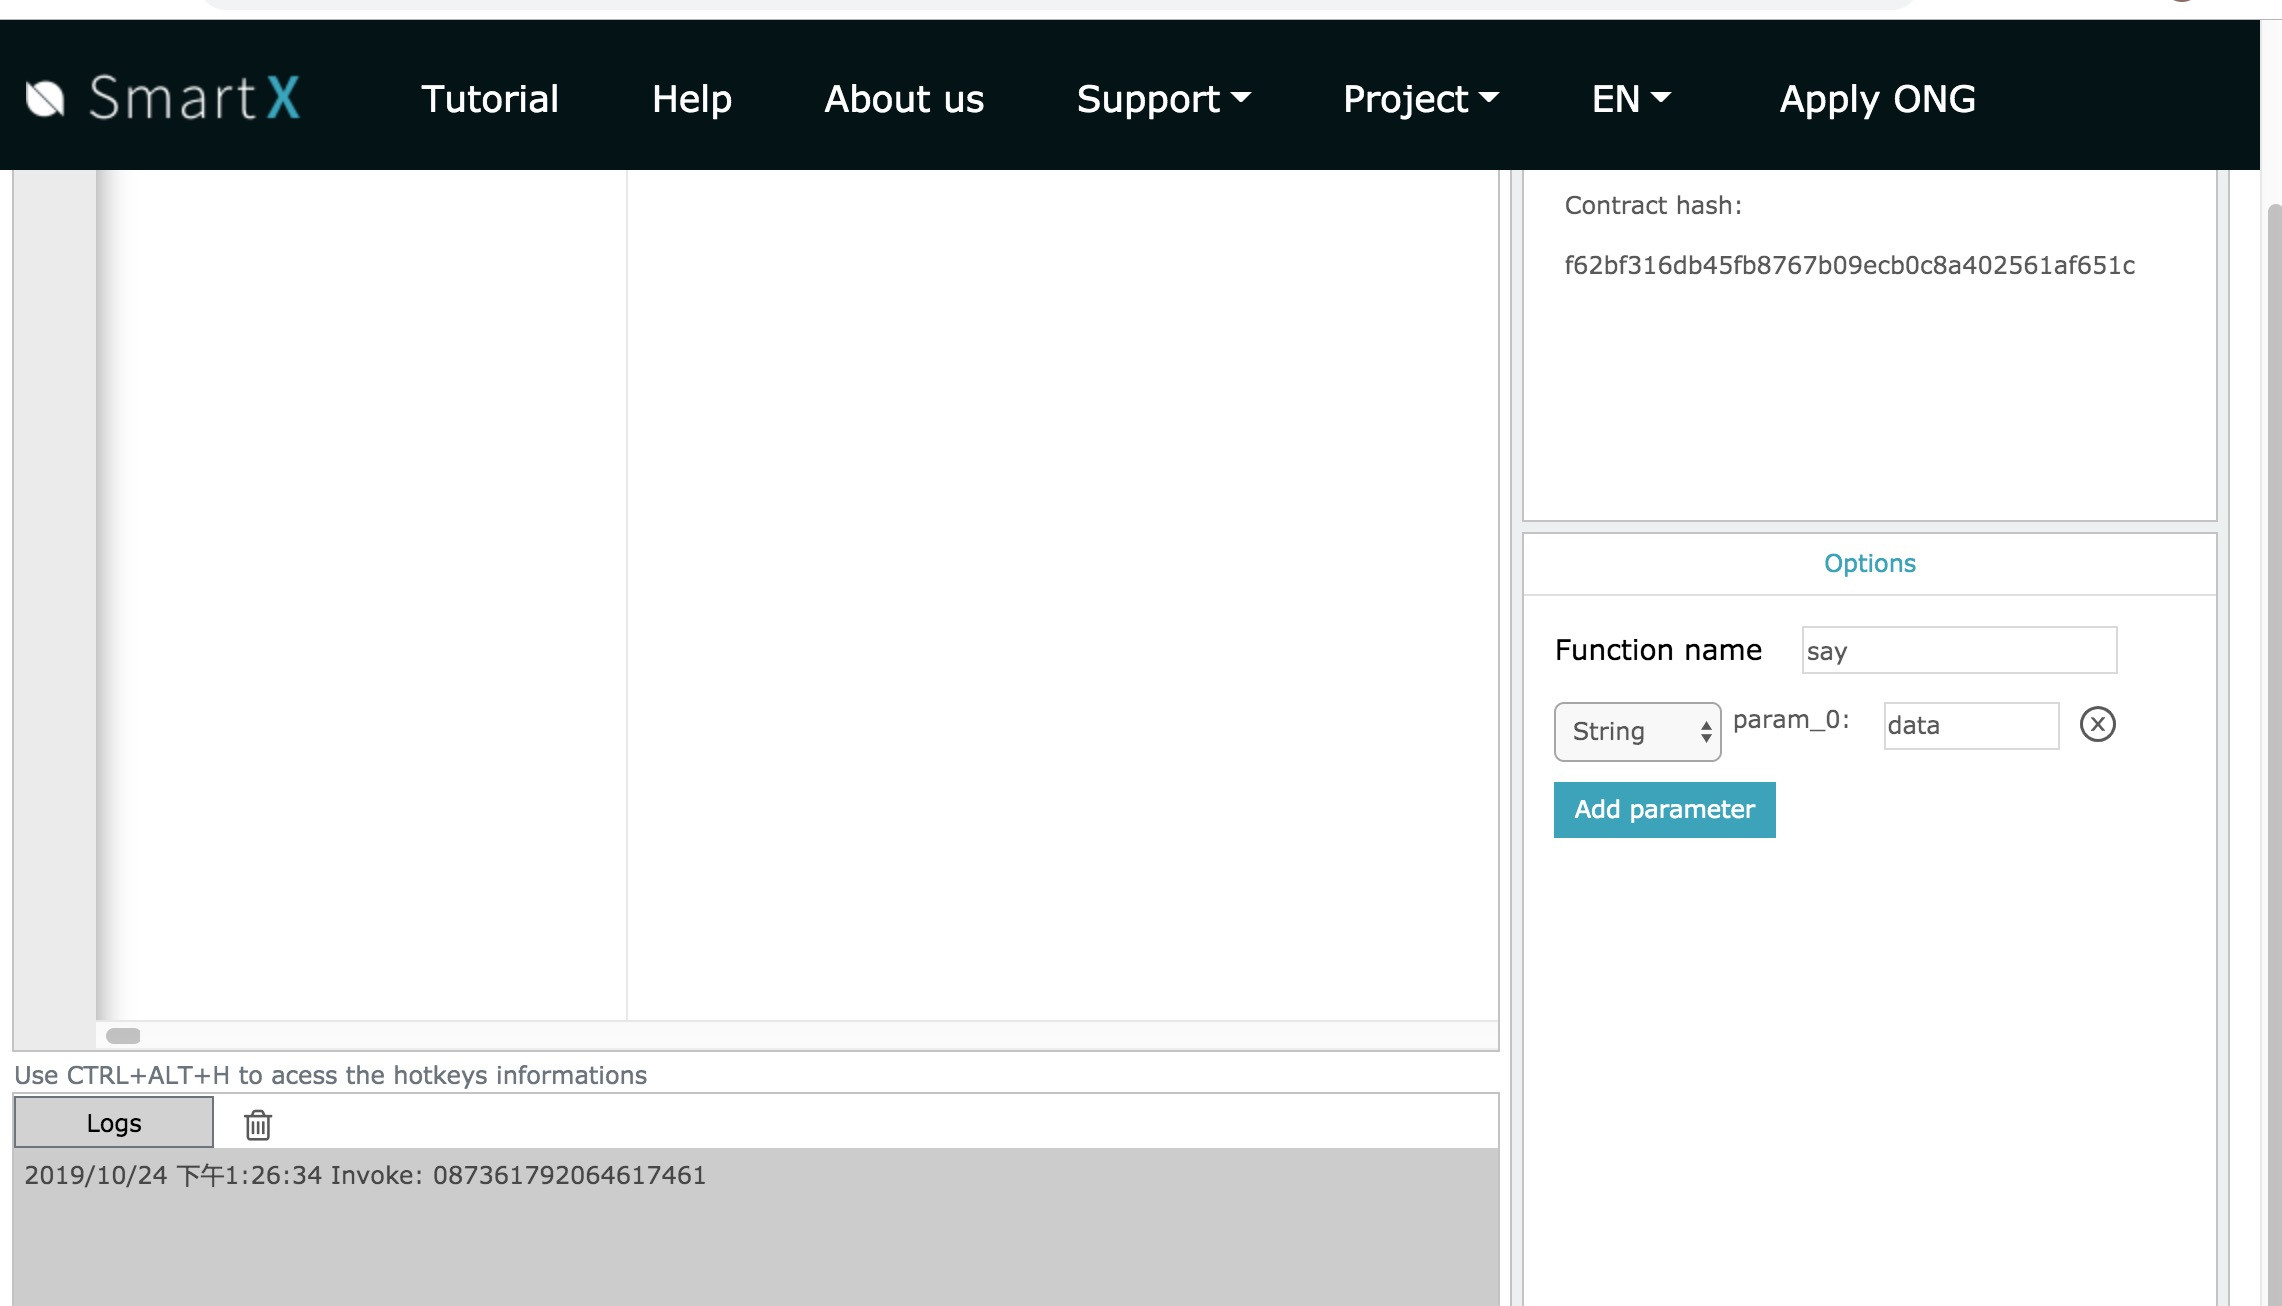Open the Help page
The image size is (2282, 1306).
click(692, 99)
